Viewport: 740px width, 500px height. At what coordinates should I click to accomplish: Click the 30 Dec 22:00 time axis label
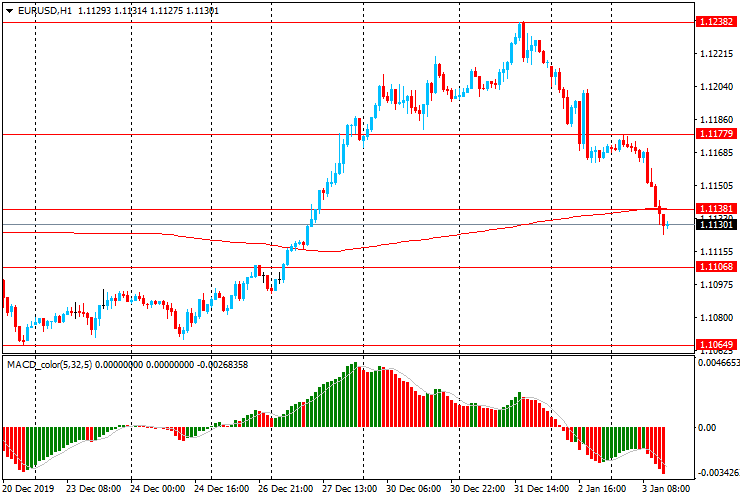pos(478,488)
